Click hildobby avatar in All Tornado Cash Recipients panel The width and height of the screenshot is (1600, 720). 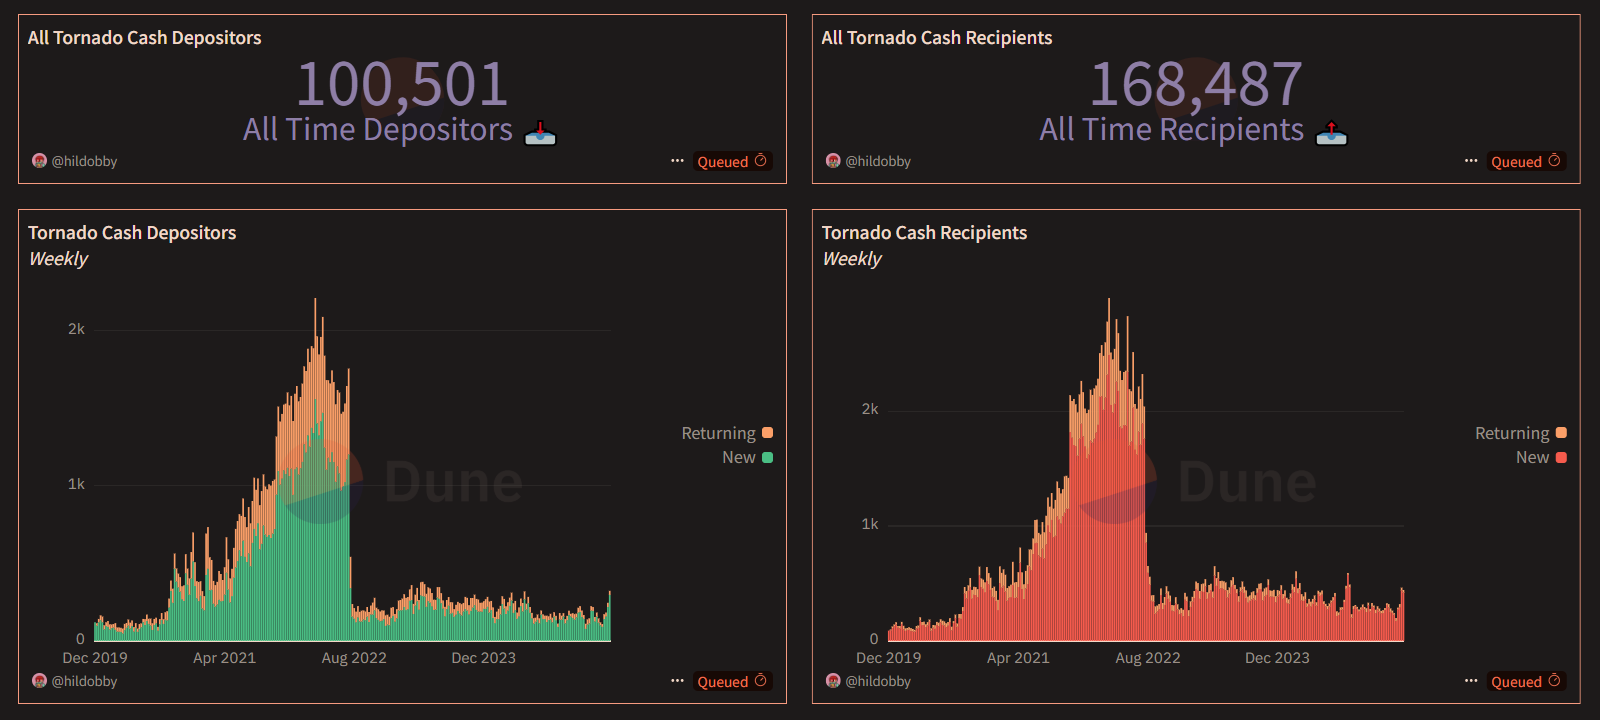pos(833,161)
